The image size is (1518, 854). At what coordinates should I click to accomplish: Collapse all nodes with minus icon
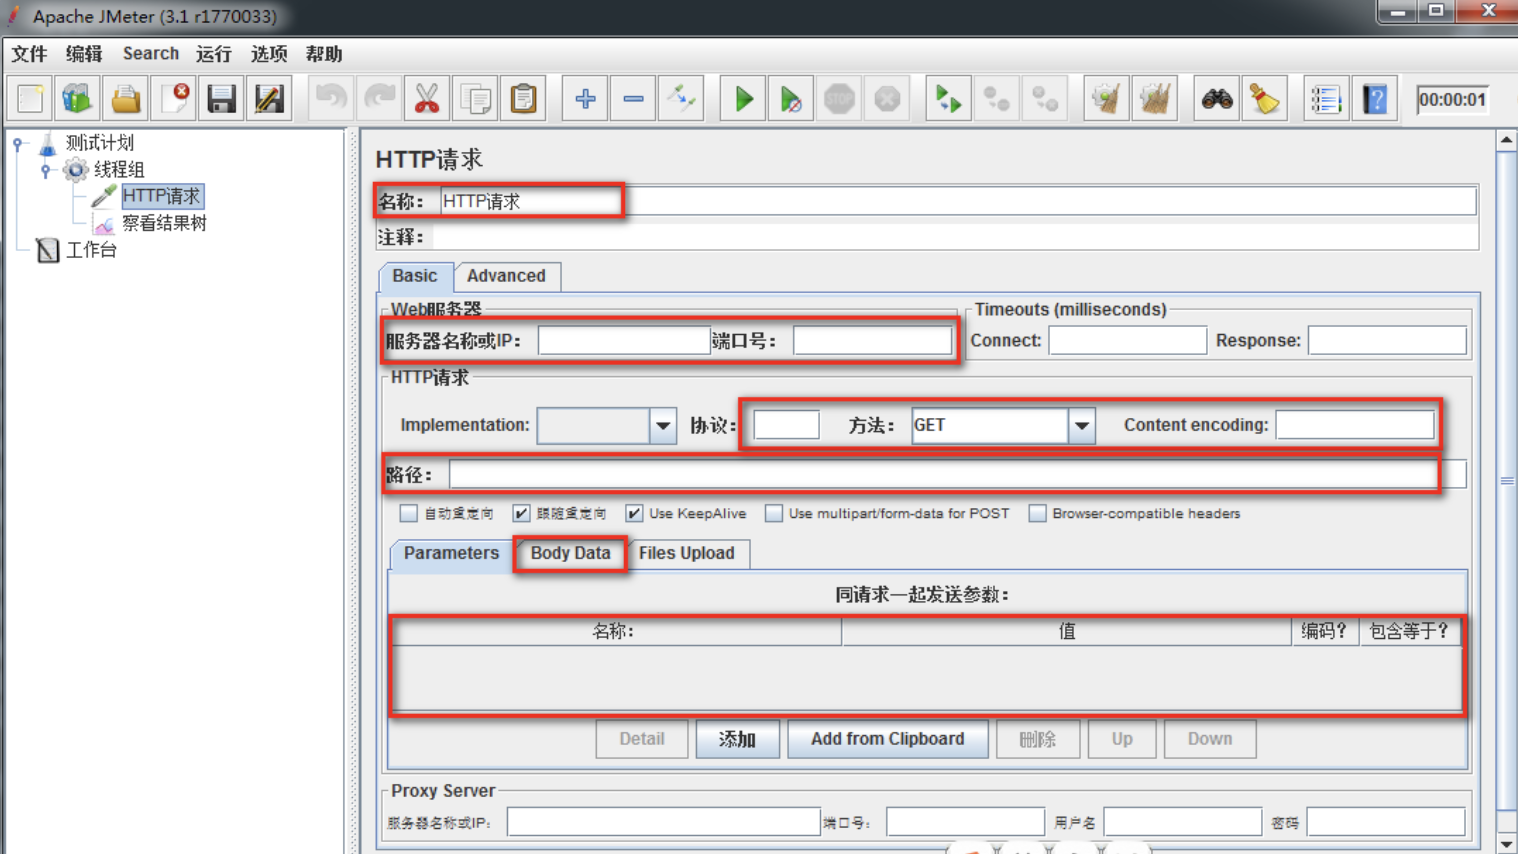633,99
